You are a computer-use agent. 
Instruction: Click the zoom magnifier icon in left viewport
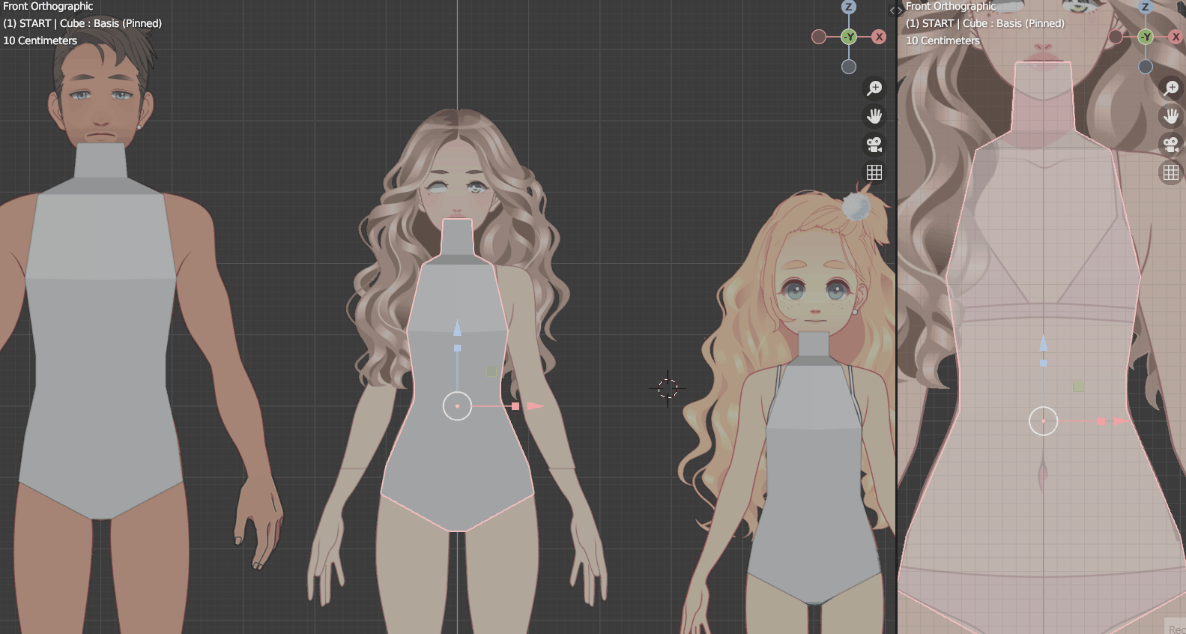tap(874, 88)
